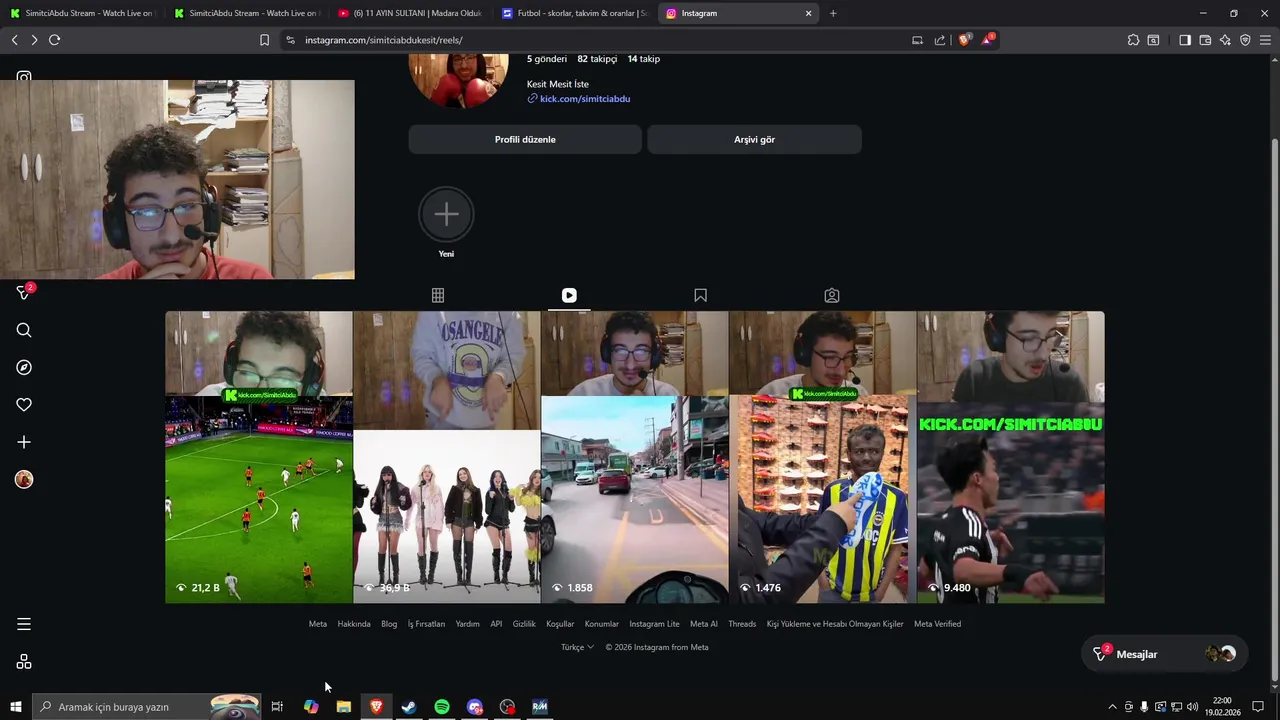Bookmark page with address bar bookmark icon
Screen dimensions: 1280x720
tap(264, 40)
